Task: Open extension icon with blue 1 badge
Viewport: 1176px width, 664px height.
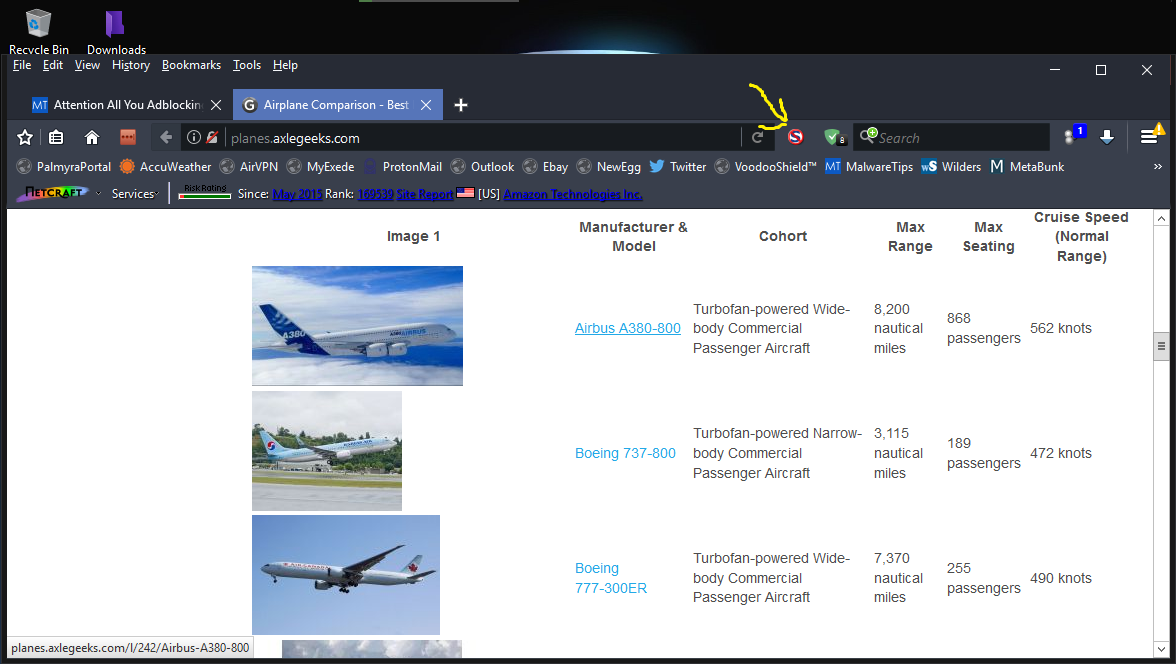Action: [1075, 135]
